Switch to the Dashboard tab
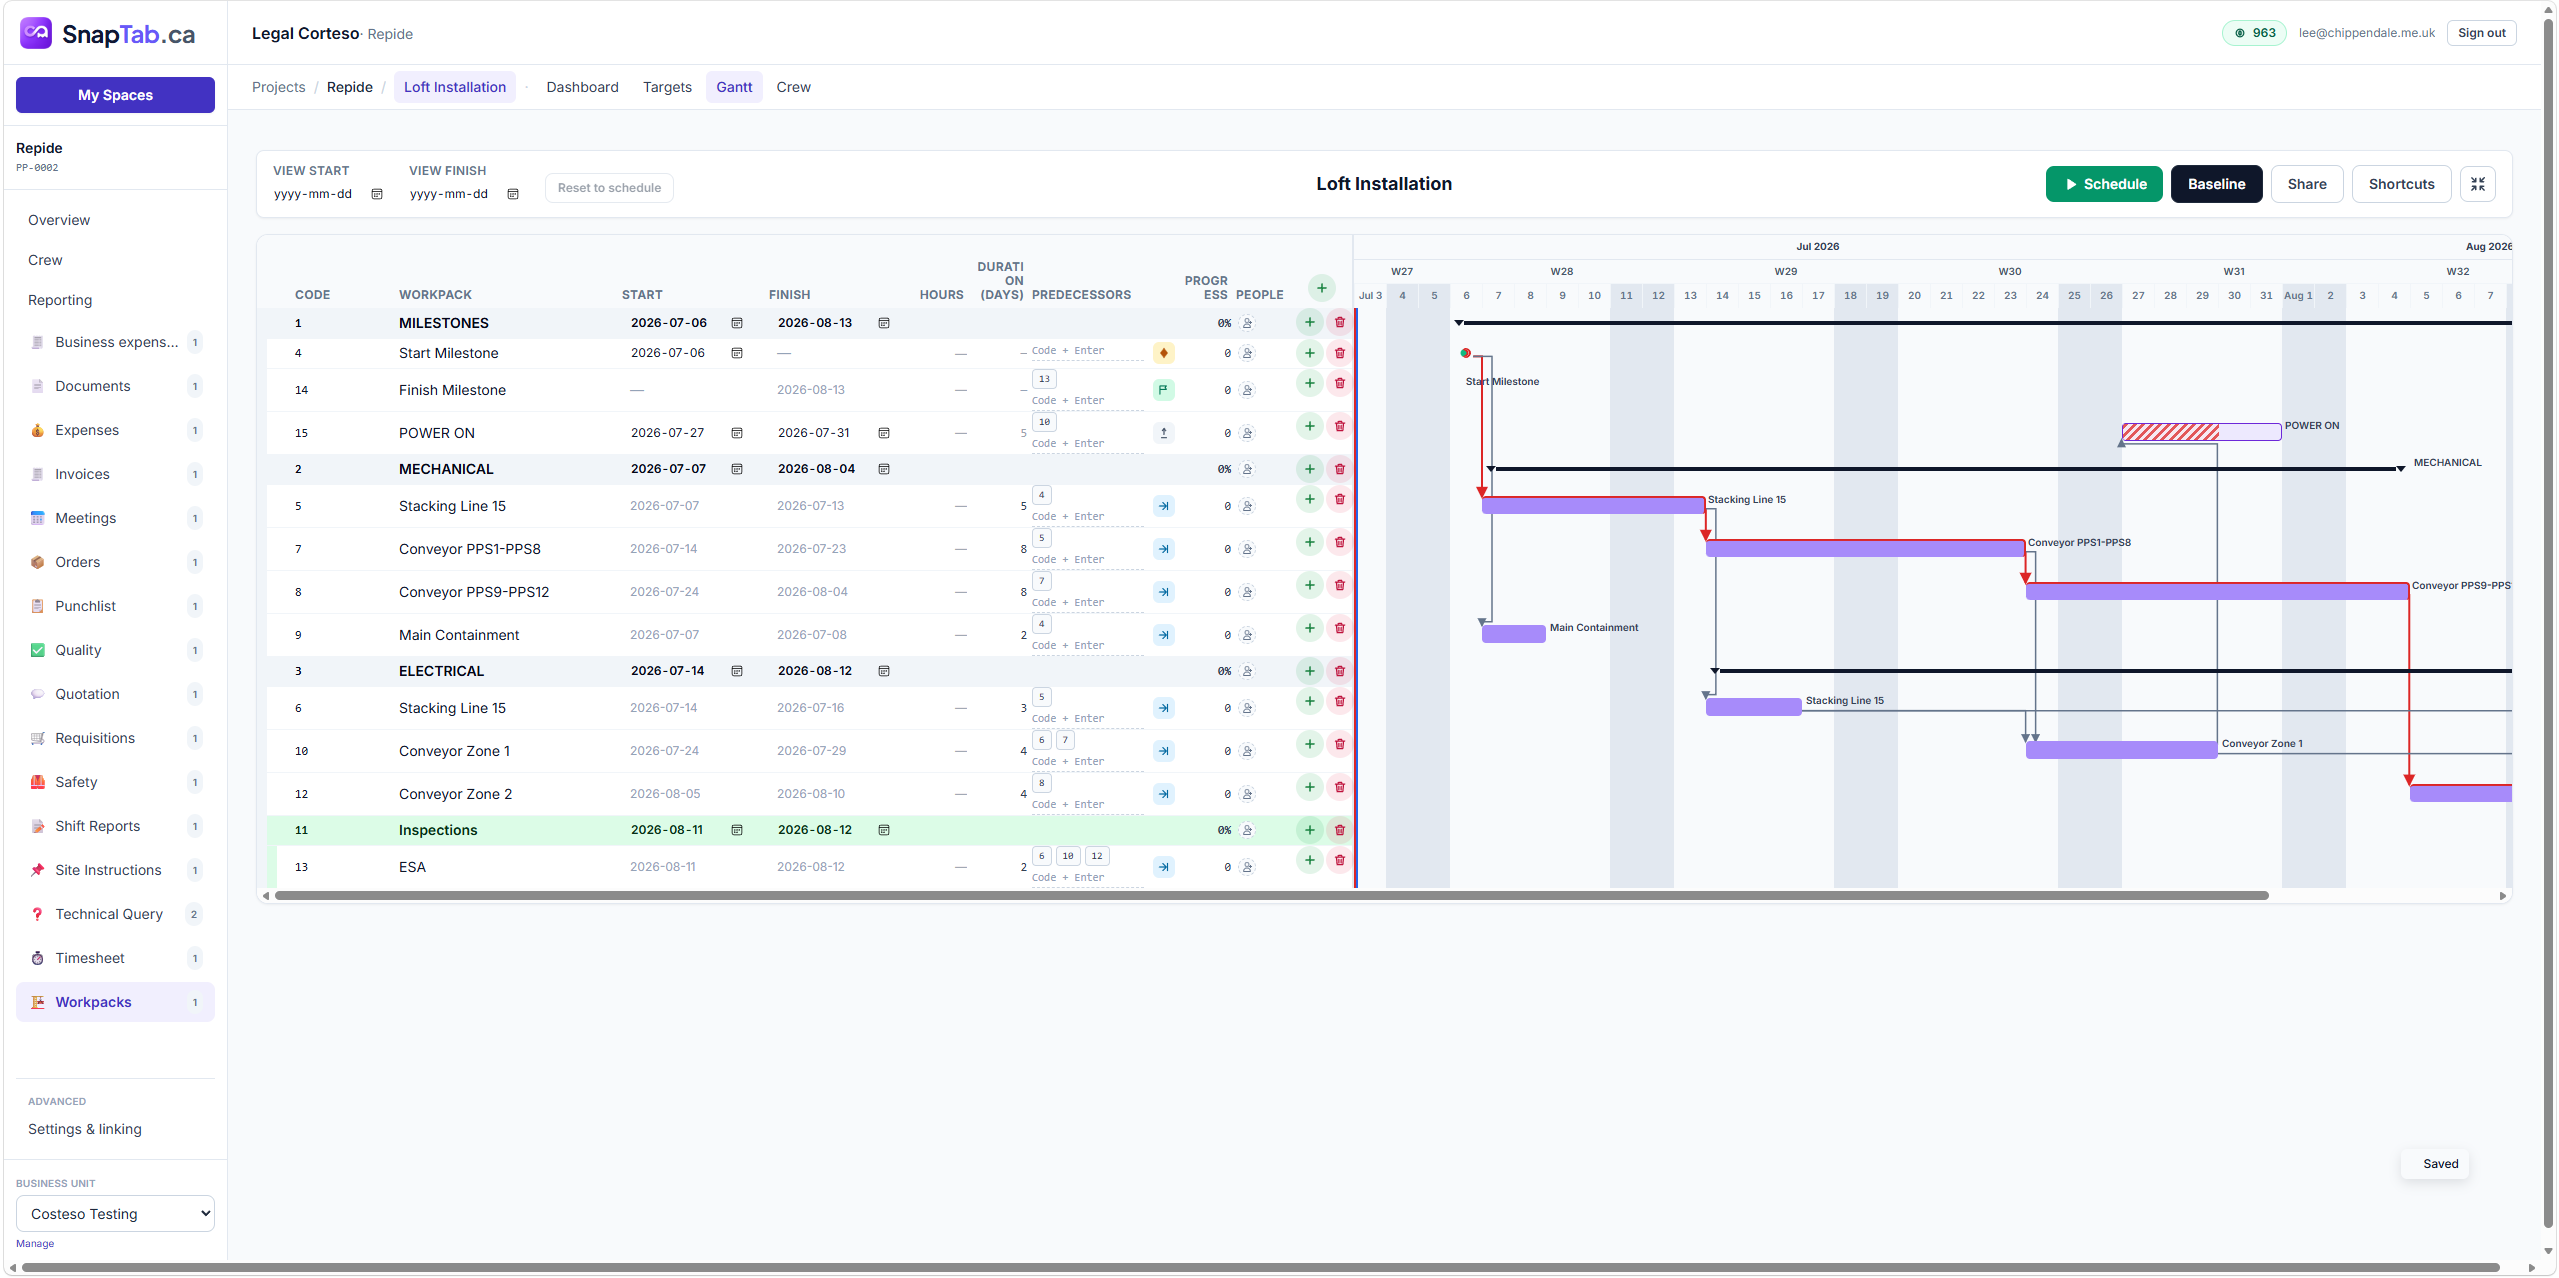The height and width of the screenshot is (1278, 2559). 582,87
